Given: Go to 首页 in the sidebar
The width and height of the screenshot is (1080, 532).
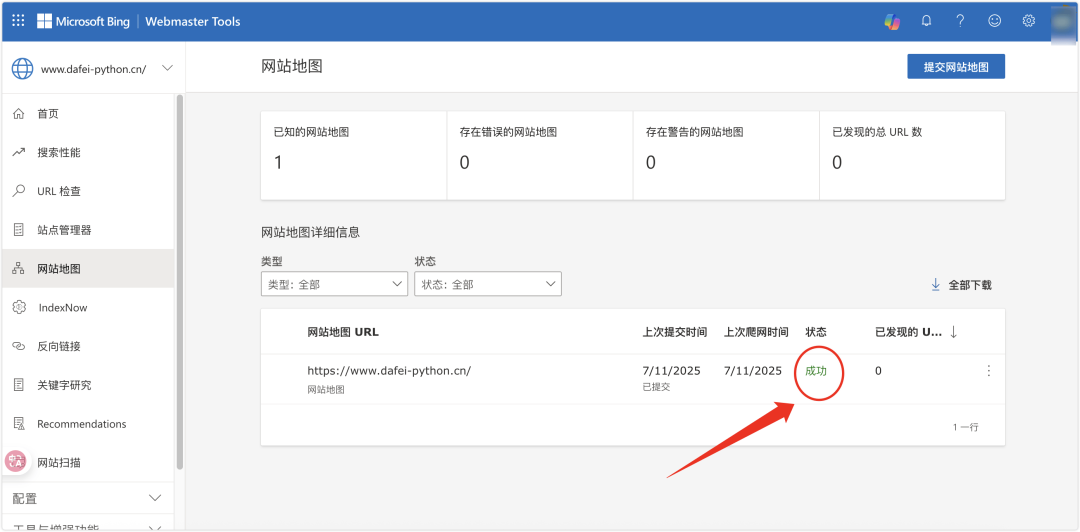Looking at the screenshot, I should [x=87, y=114].
